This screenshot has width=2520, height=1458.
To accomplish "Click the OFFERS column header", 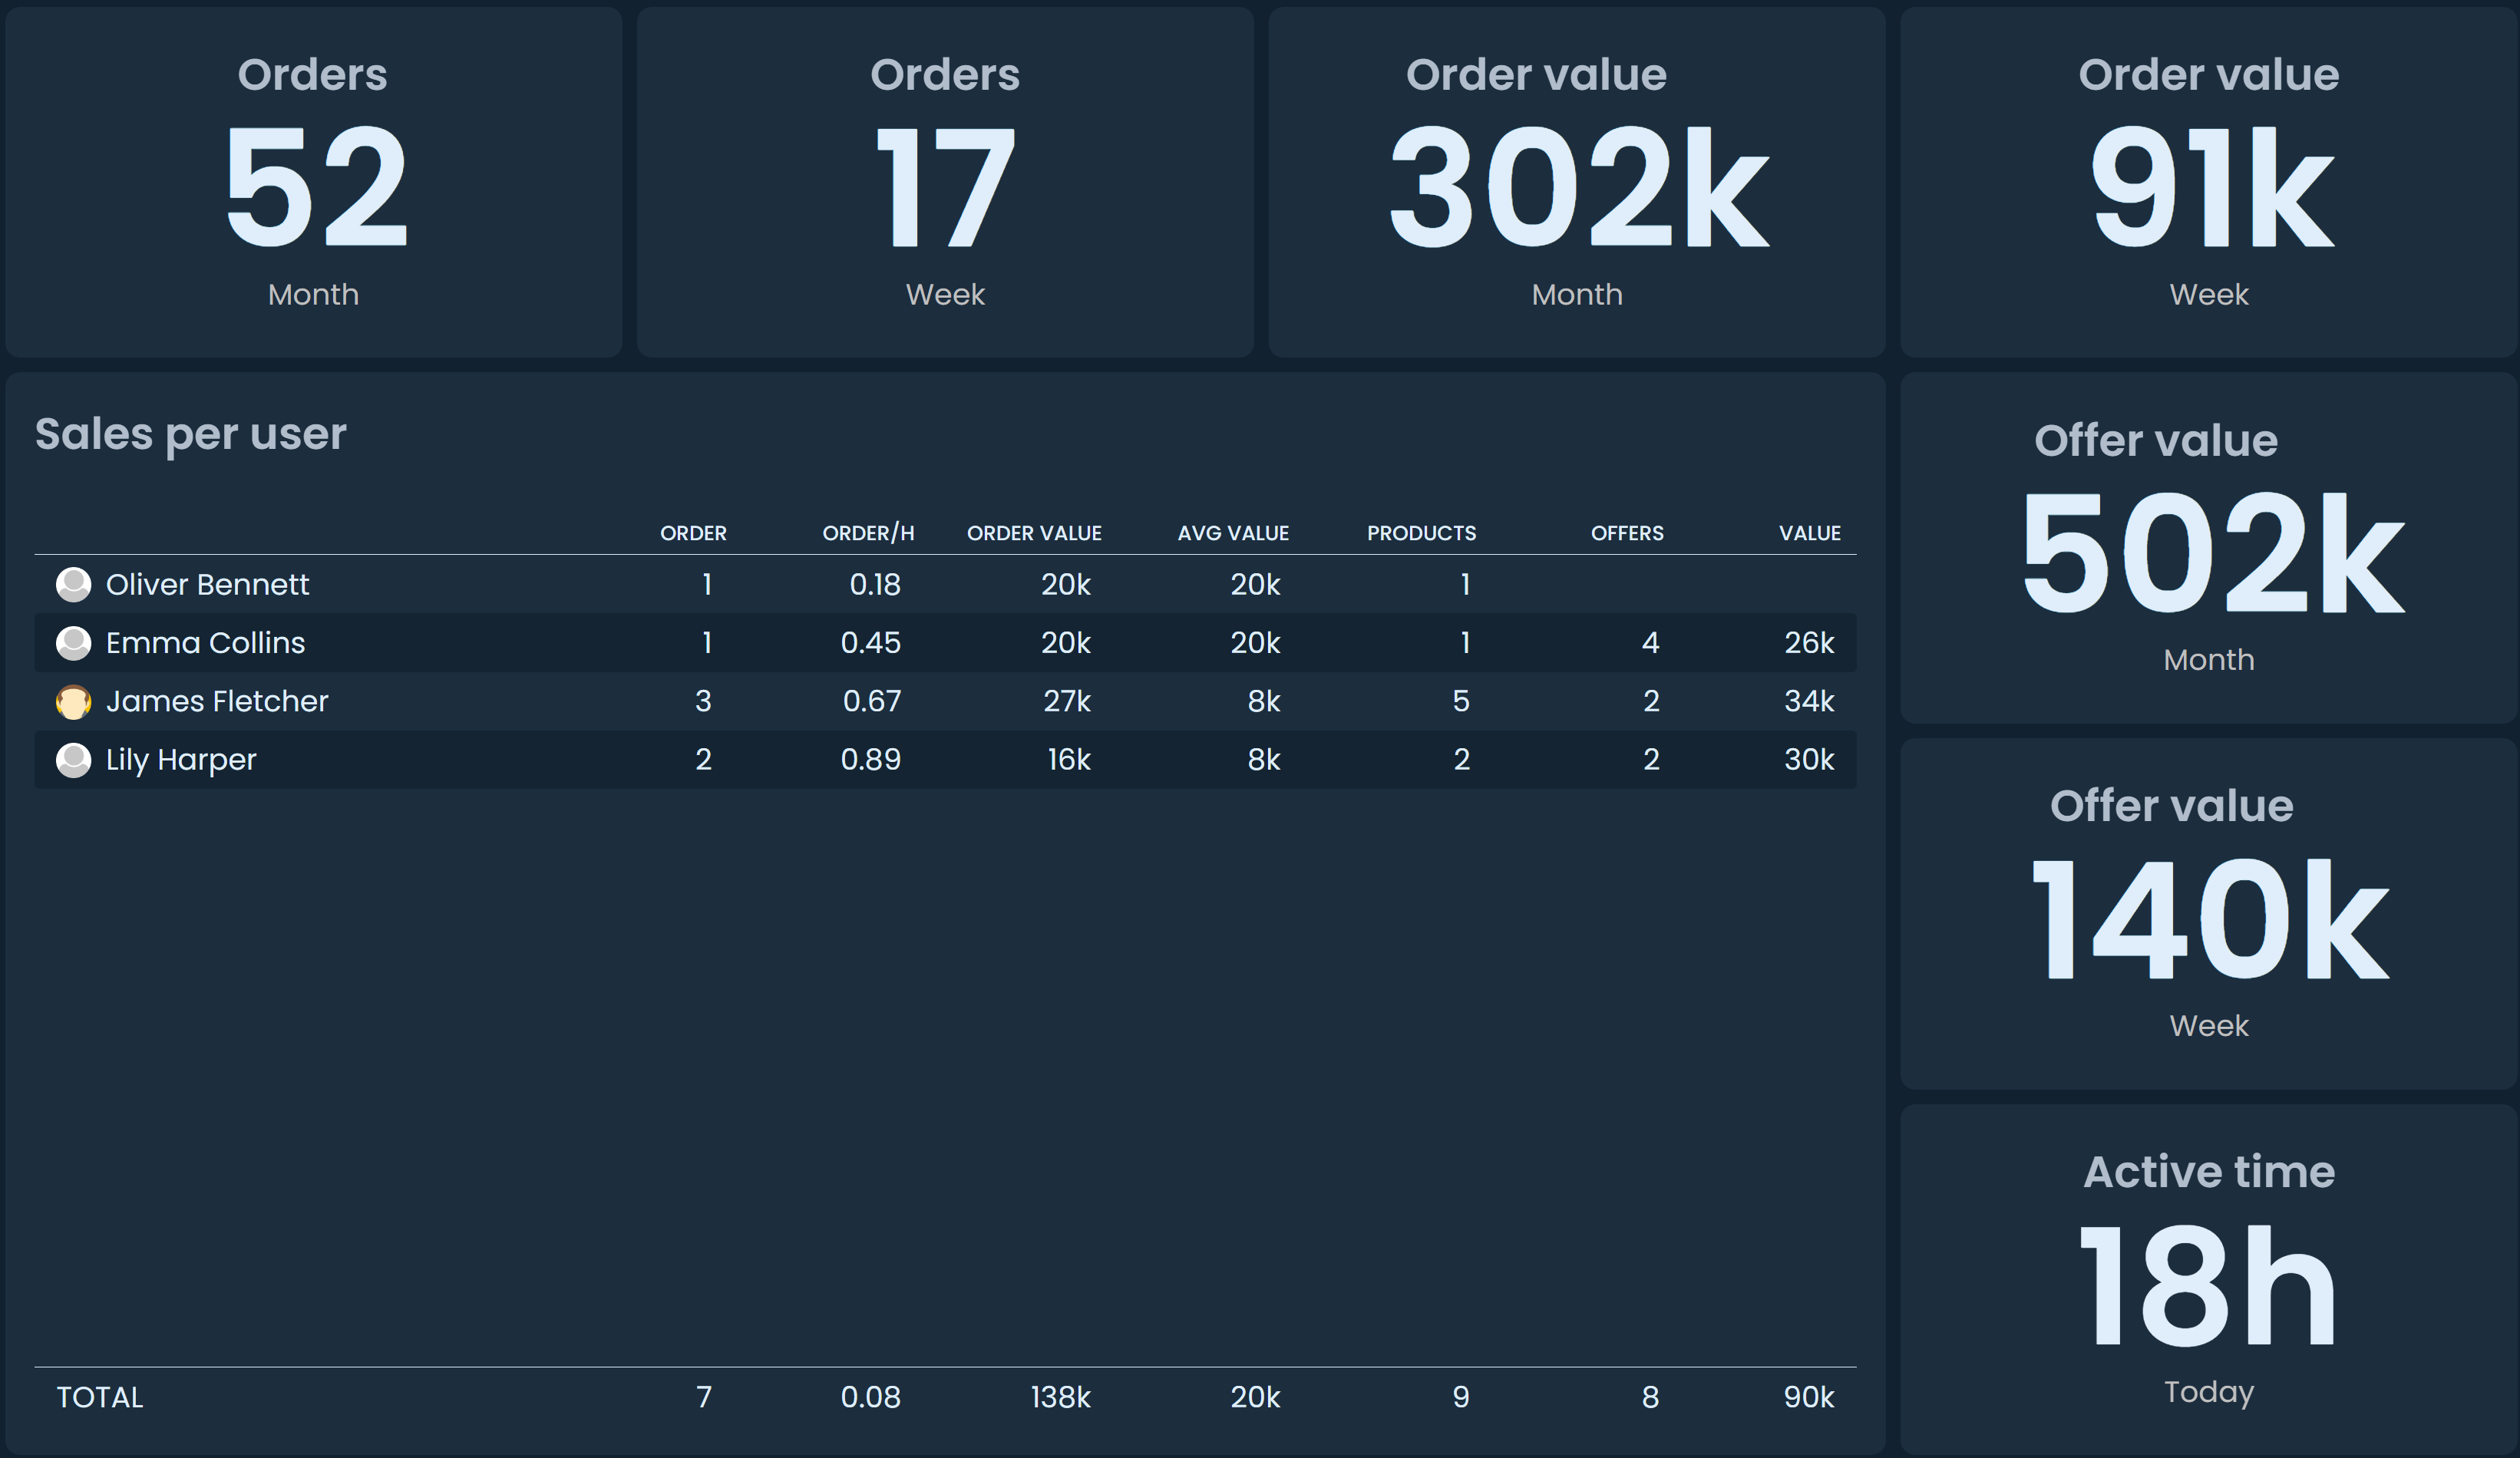I will [1626, 533].
